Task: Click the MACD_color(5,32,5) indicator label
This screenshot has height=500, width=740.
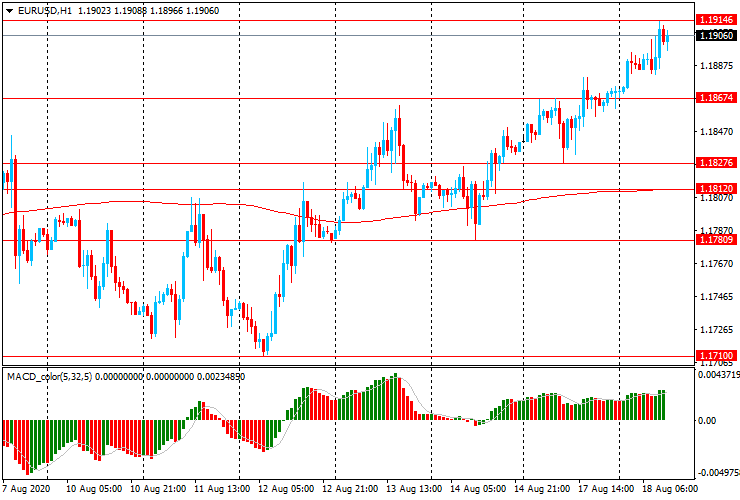Action: point(50,377)
